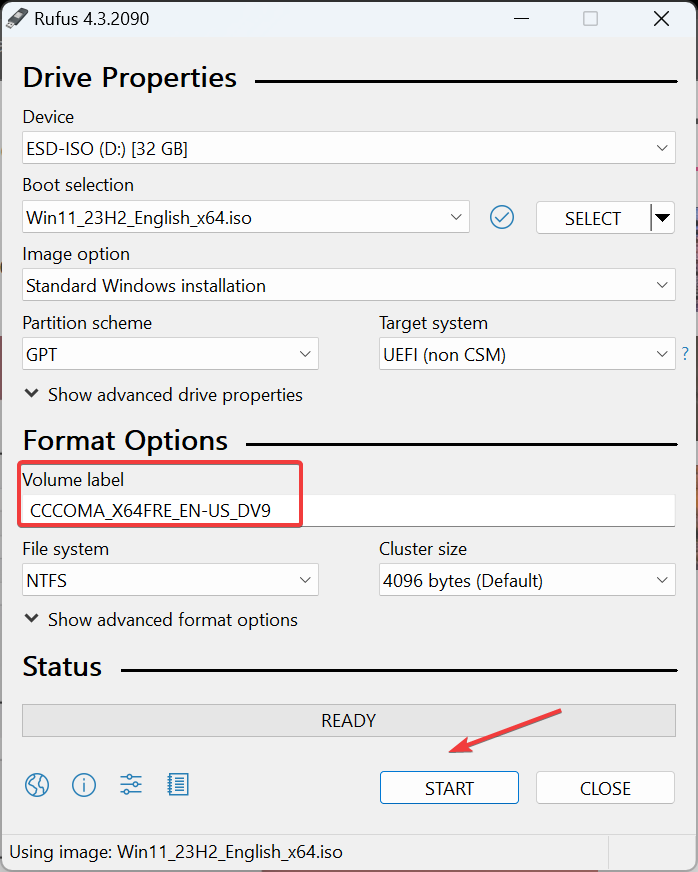Image resolution: width=698 pixels, height=872 pixels.
Task: Open the Partition scheme GPT dropdown
Action: click(x=170, y=354)
